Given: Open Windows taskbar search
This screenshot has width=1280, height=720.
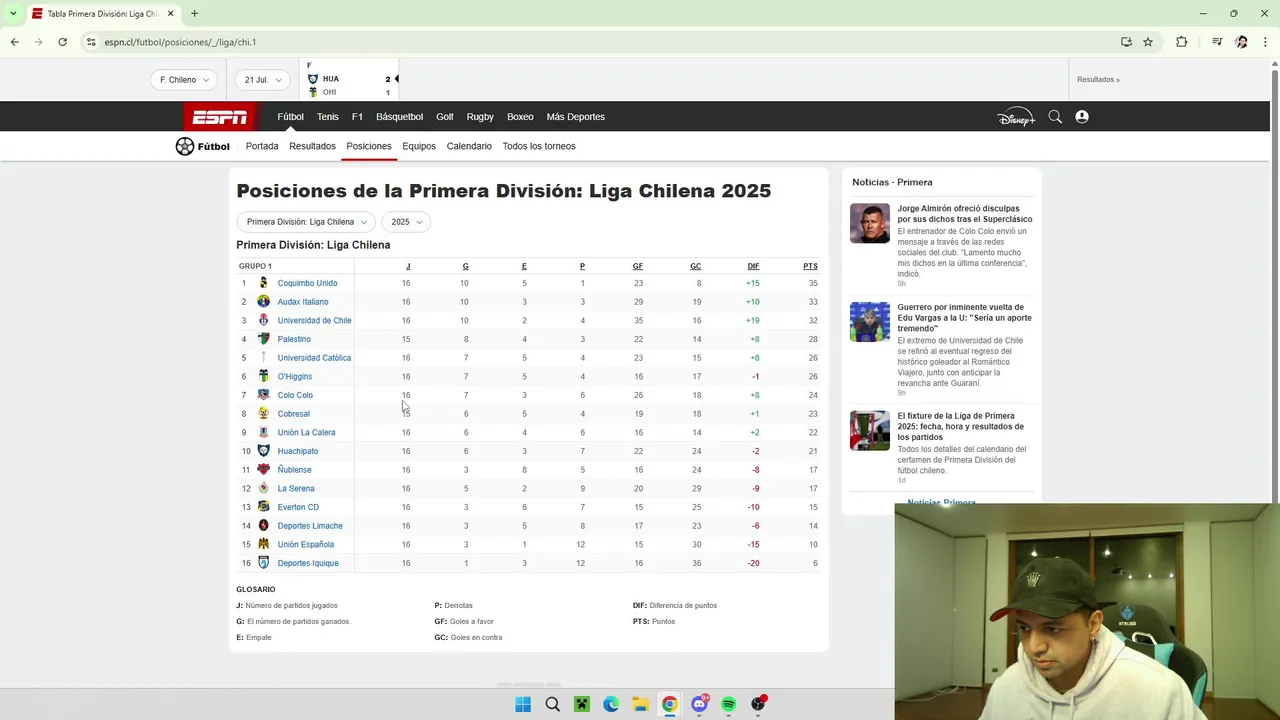Looking at the screenshot, I should (x=553, y=704).
